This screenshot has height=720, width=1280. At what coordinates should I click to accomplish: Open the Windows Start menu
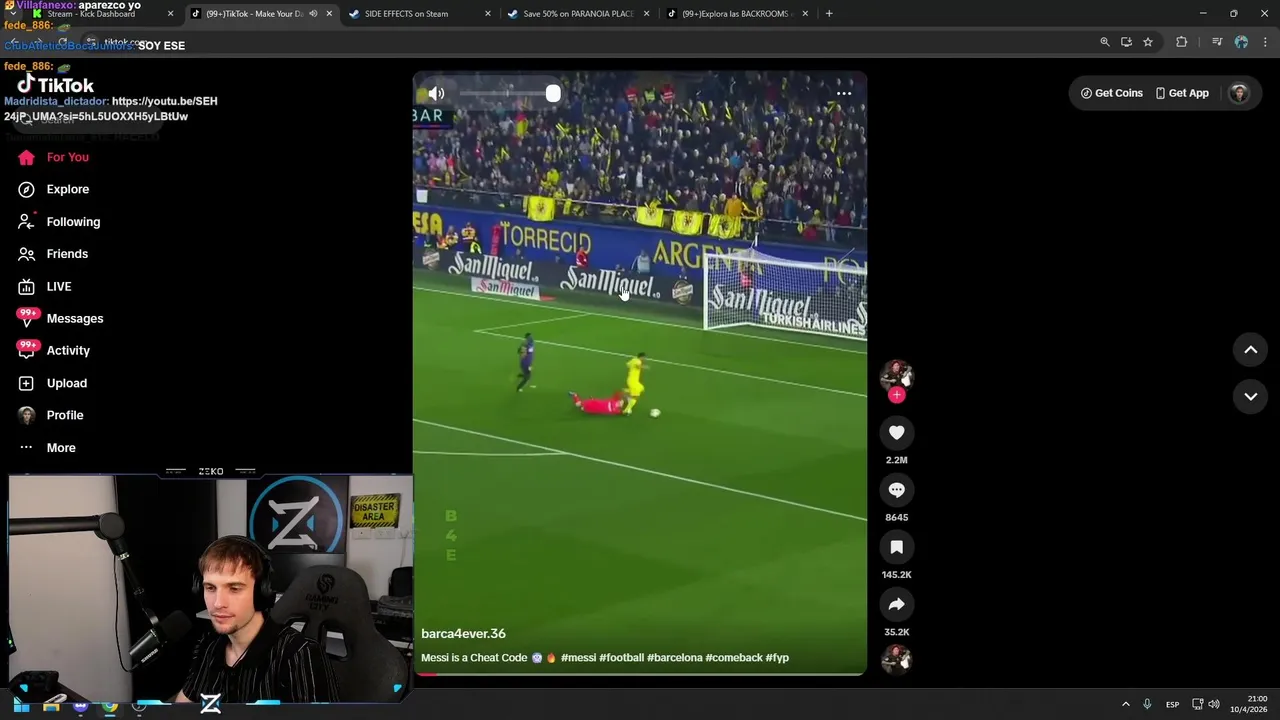point(21,705)
